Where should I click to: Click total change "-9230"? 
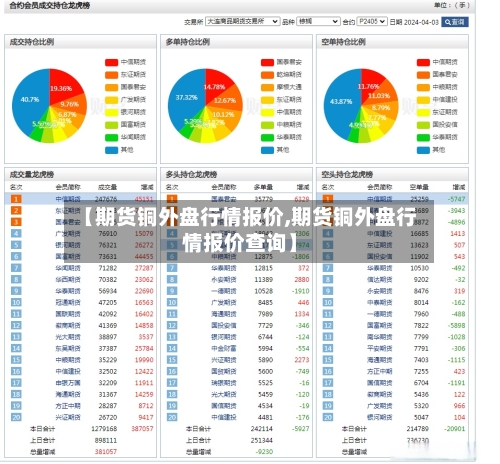pyautogui.click(x=264, y=452)
